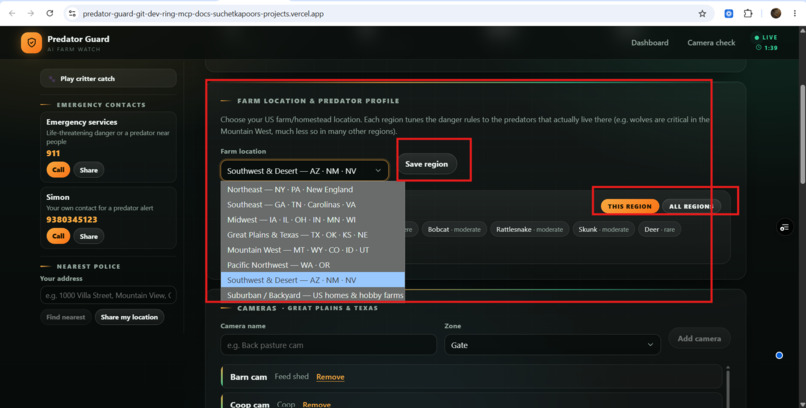Select Mountain West — MT · WY · CO option
806x408 pixels.
click(313, 250)
